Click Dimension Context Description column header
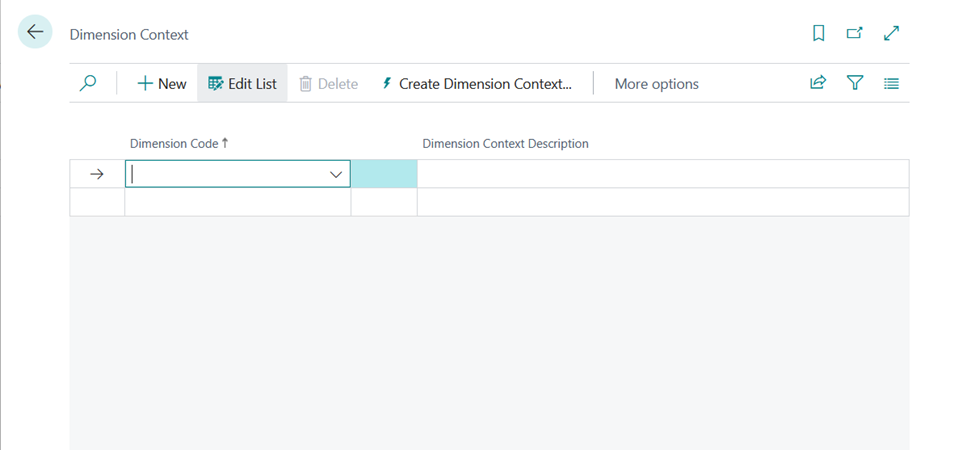This screenshot has height=450, width=975. (x=505, y=143)
